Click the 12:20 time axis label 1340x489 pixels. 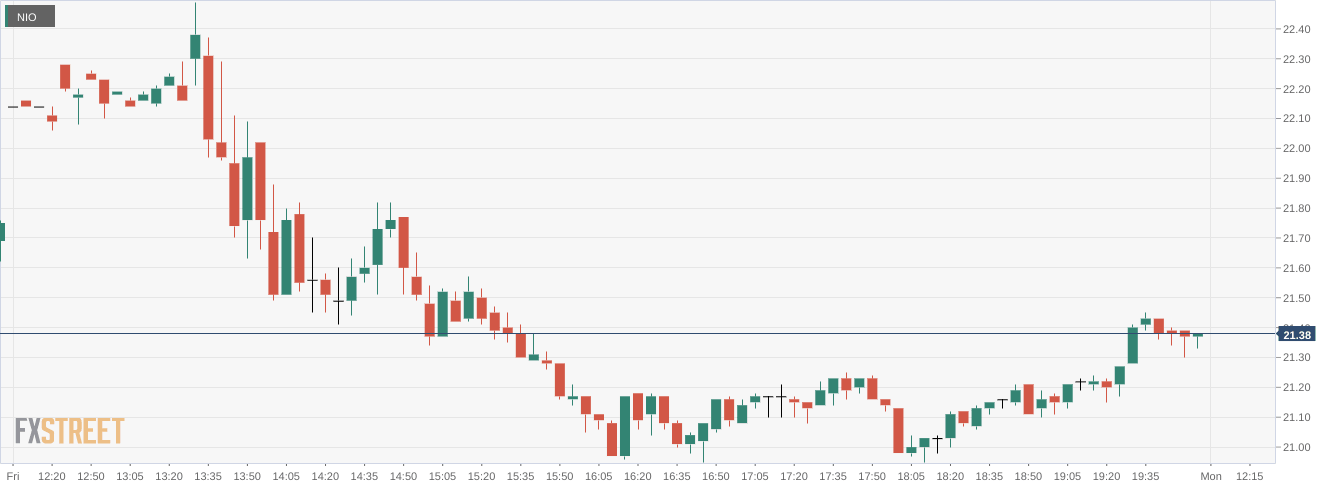[x=52, y=476]
